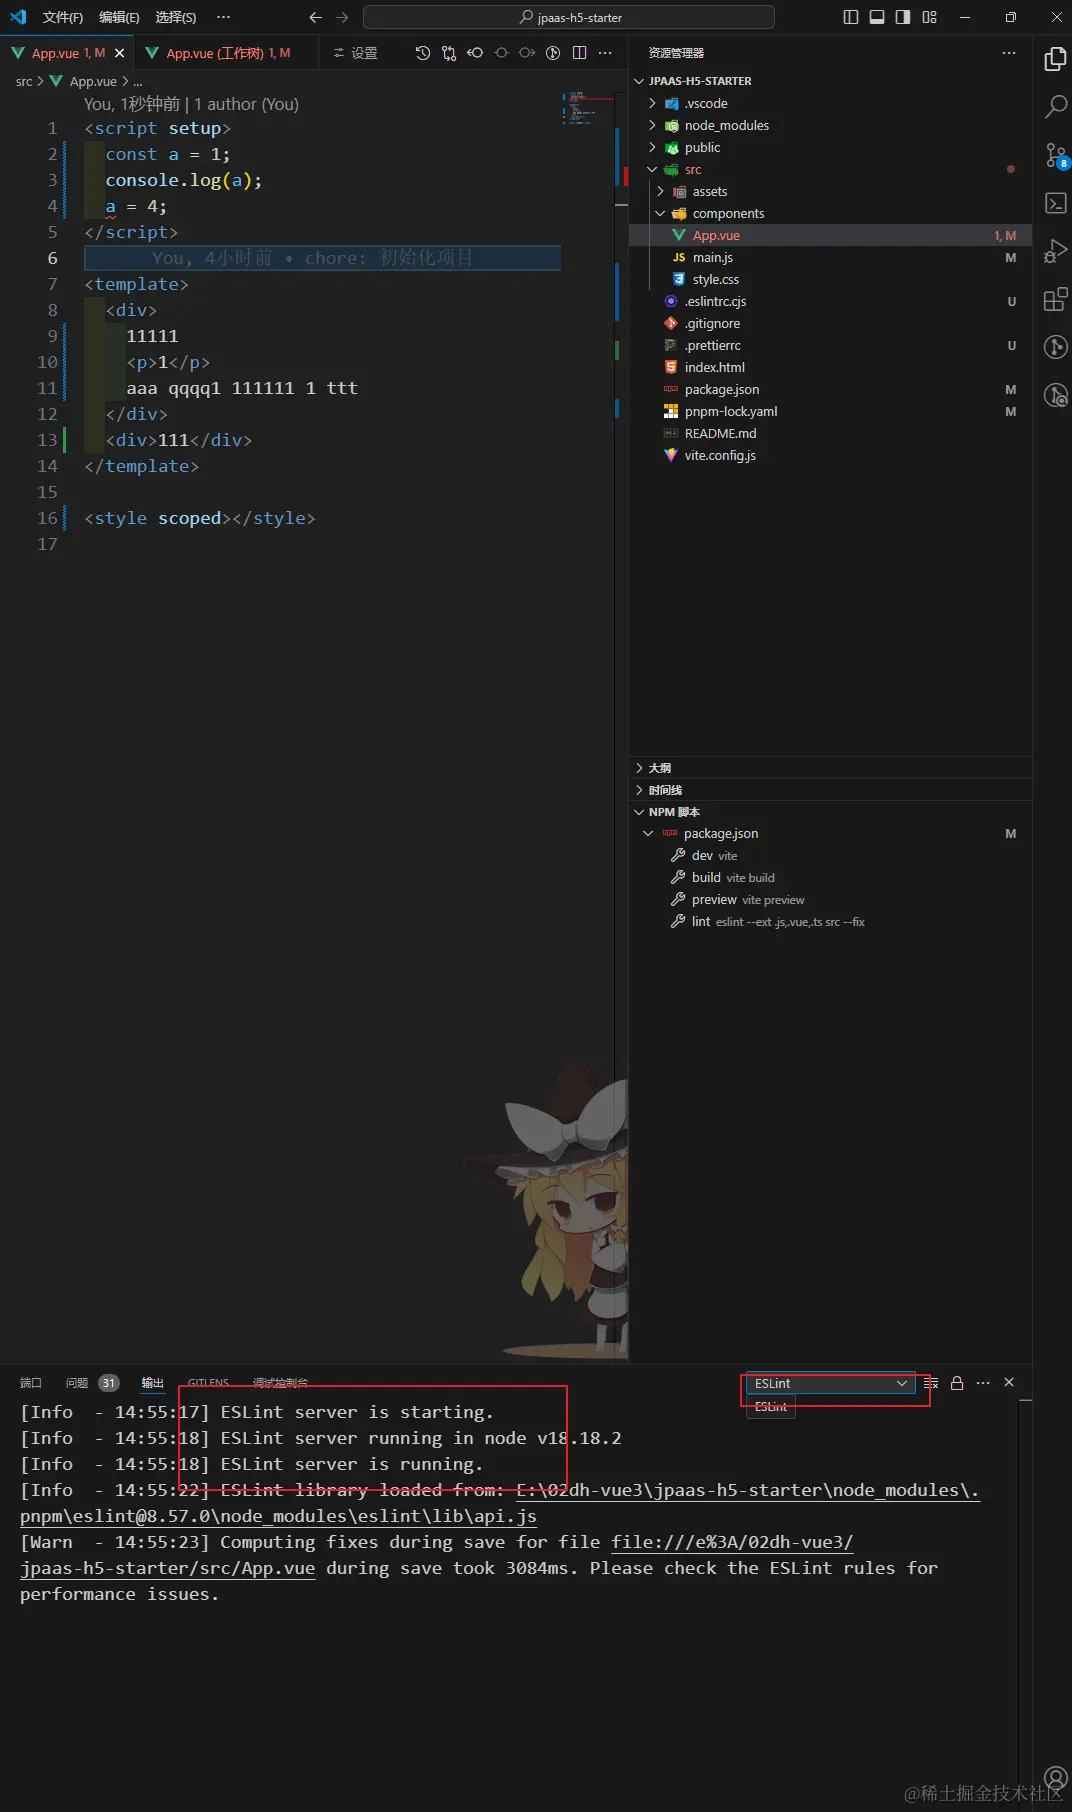Open the VS Code logo menu icon

coord(18,17)
